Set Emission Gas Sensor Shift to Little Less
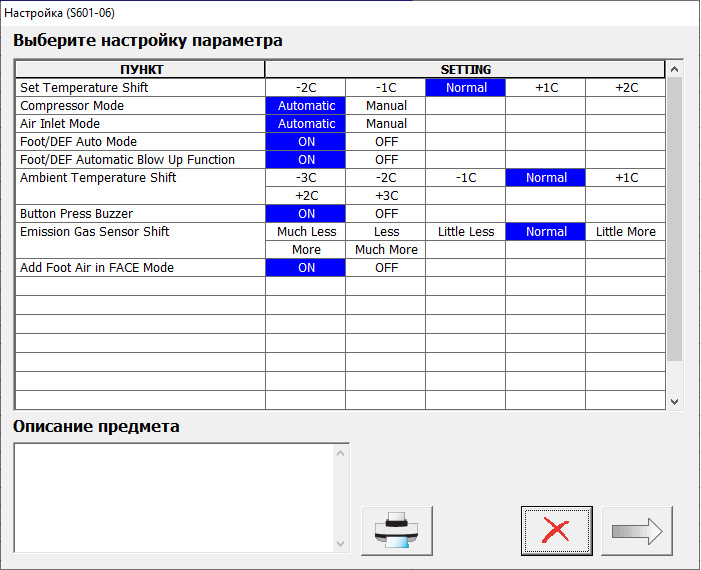This screenshot has width=701, height=570. pyautogui.click(x=466, y=232)
